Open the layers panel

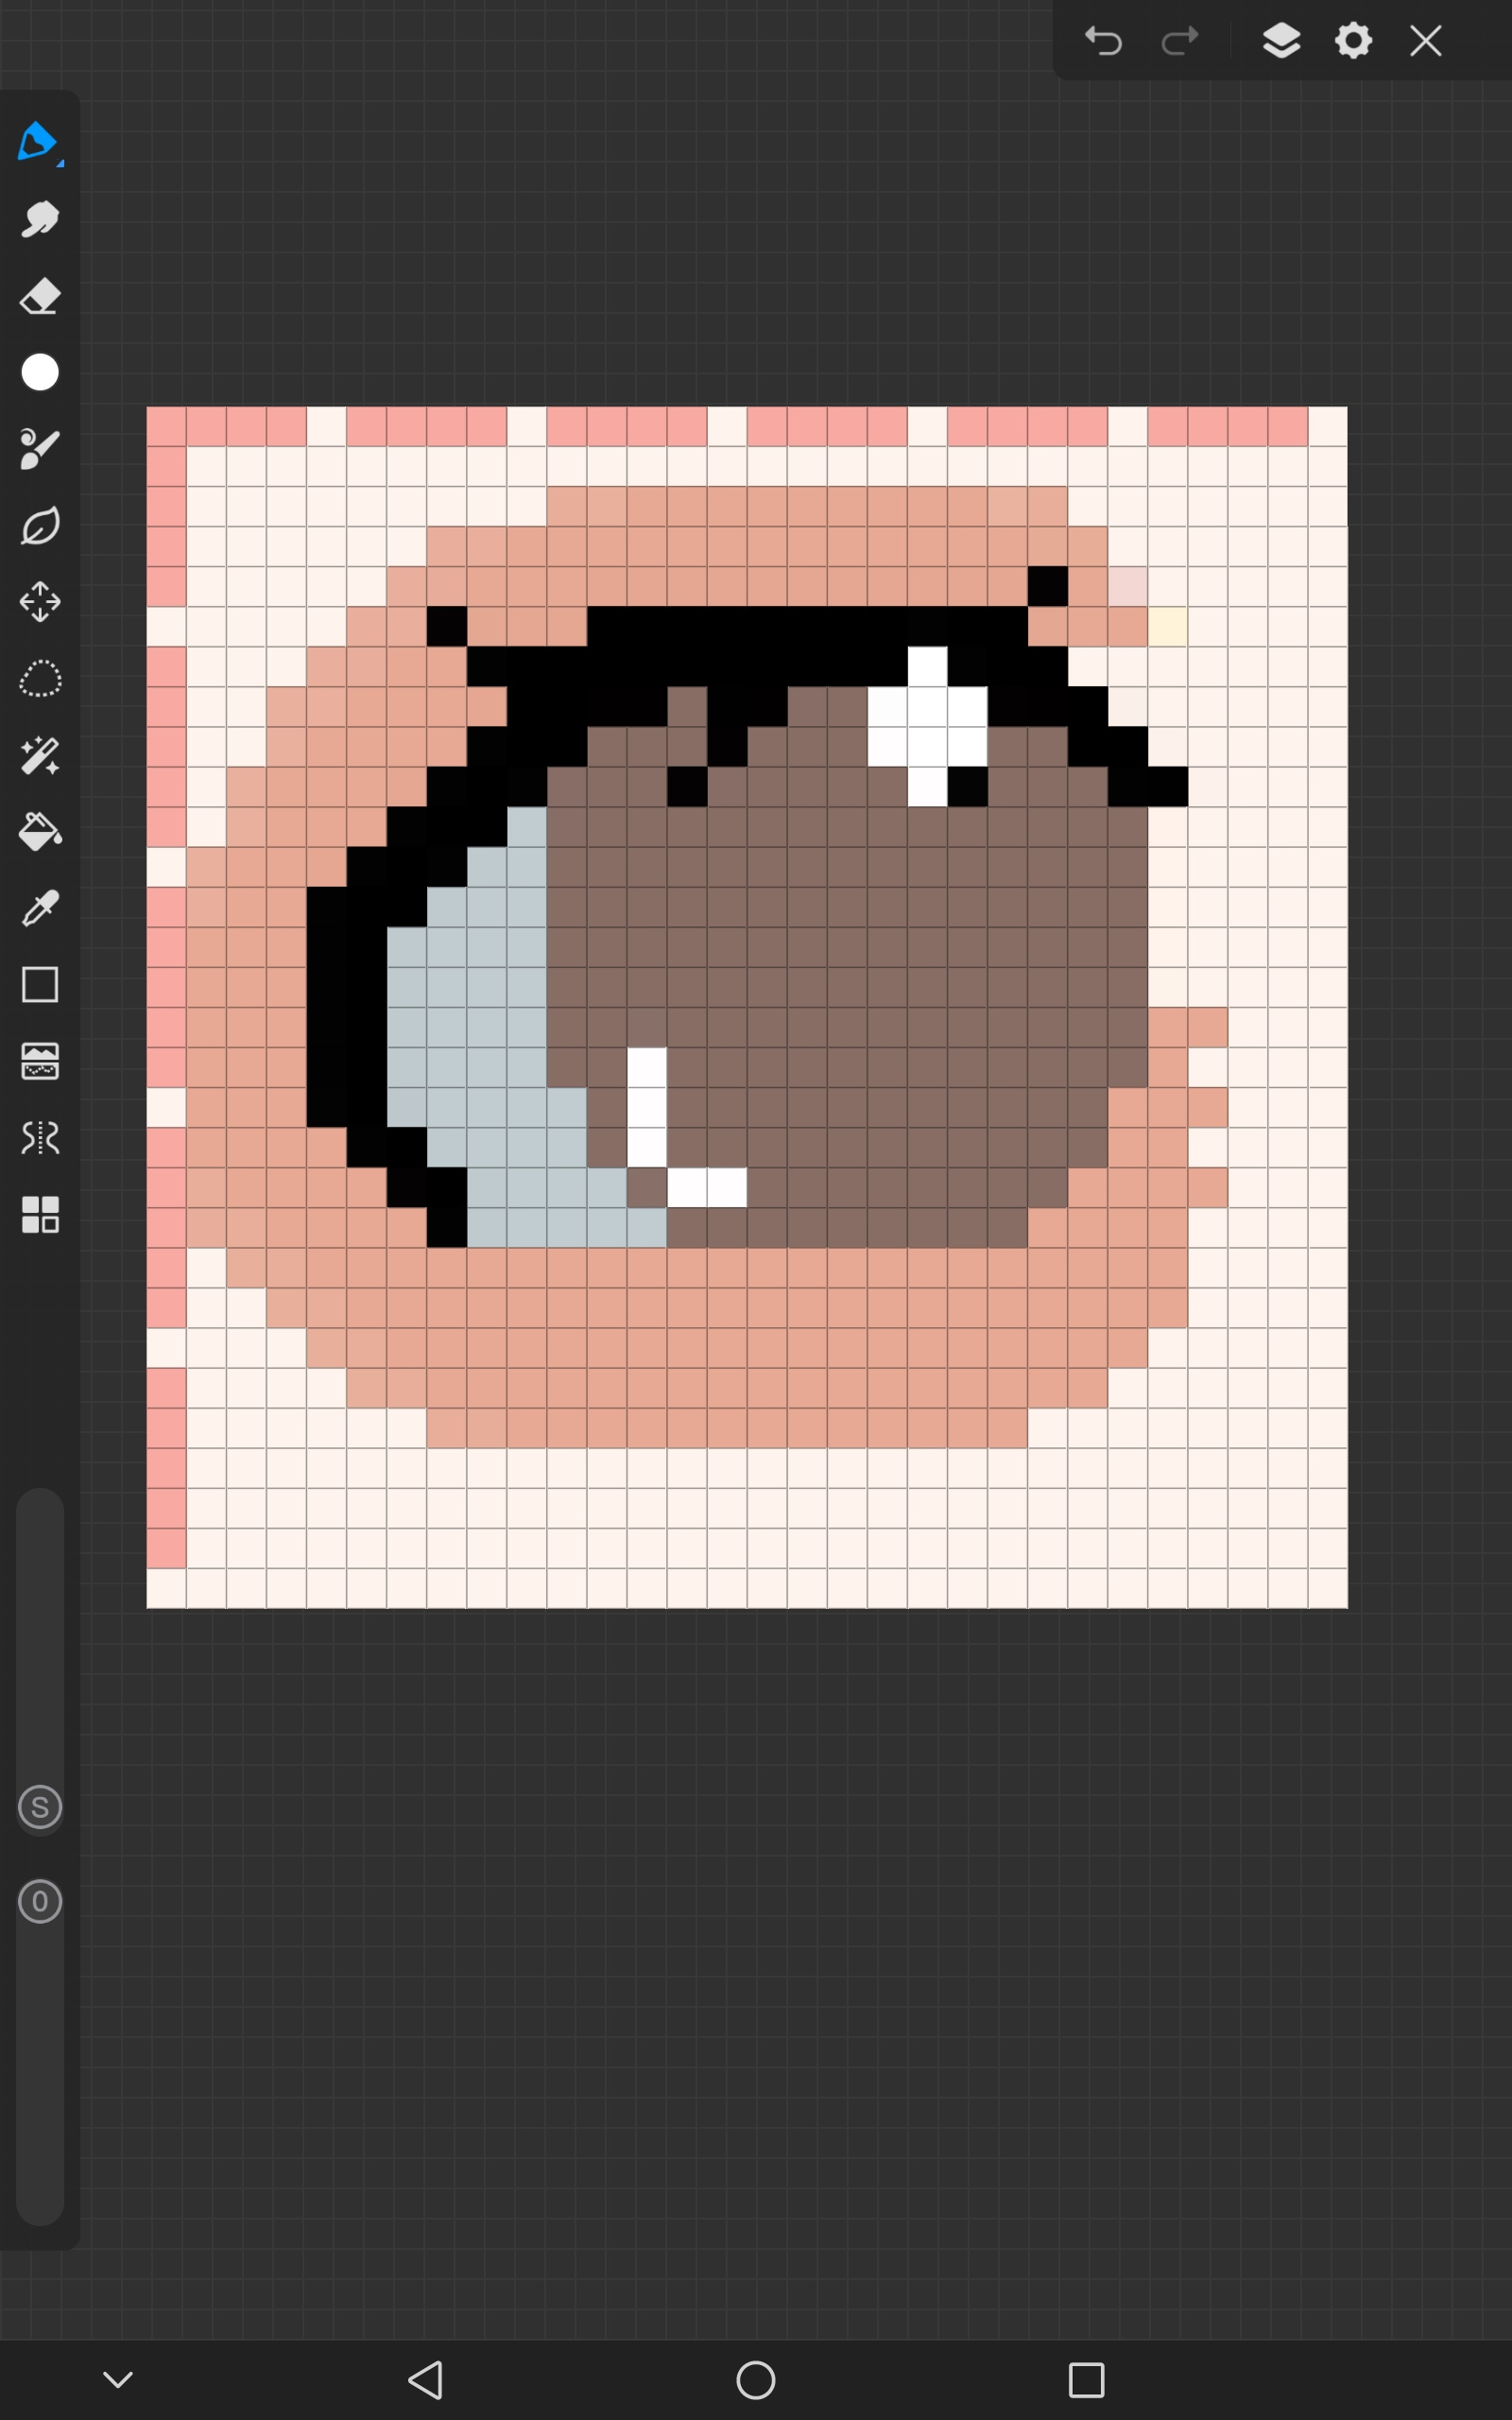[1281, 41]
